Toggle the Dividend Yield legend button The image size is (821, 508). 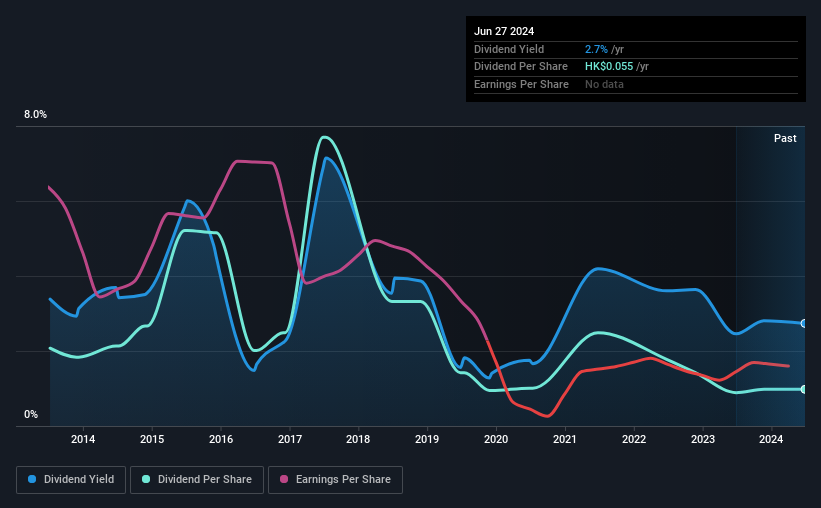tap(71, 480)
